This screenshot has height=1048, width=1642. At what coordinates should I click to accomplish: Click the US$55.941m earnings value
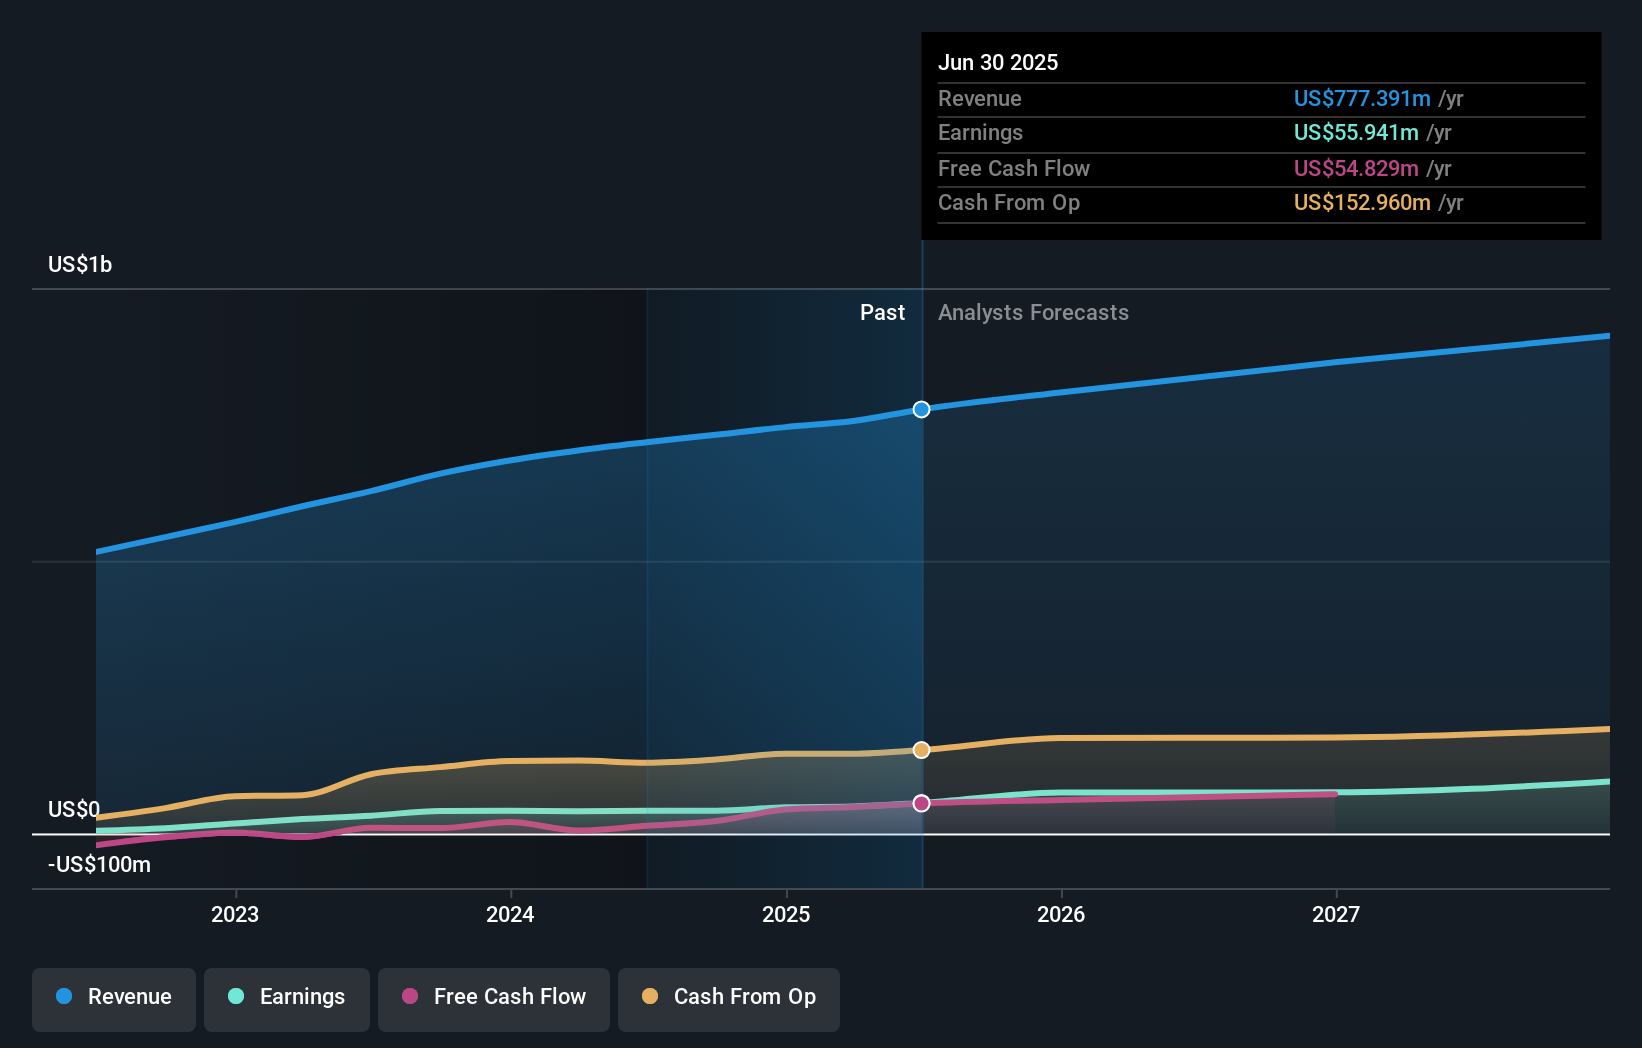[x=1356, y=132]
